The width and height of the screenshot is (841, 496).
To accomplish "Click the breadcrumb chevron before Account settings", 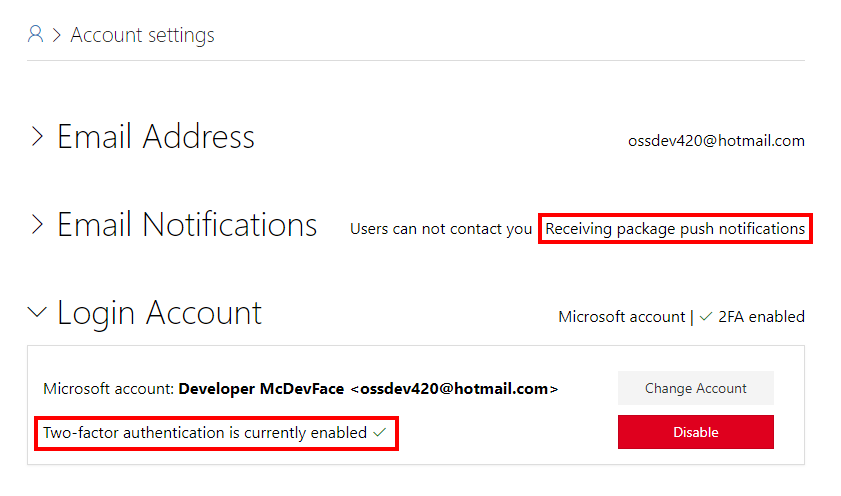I will coord(57,36).
